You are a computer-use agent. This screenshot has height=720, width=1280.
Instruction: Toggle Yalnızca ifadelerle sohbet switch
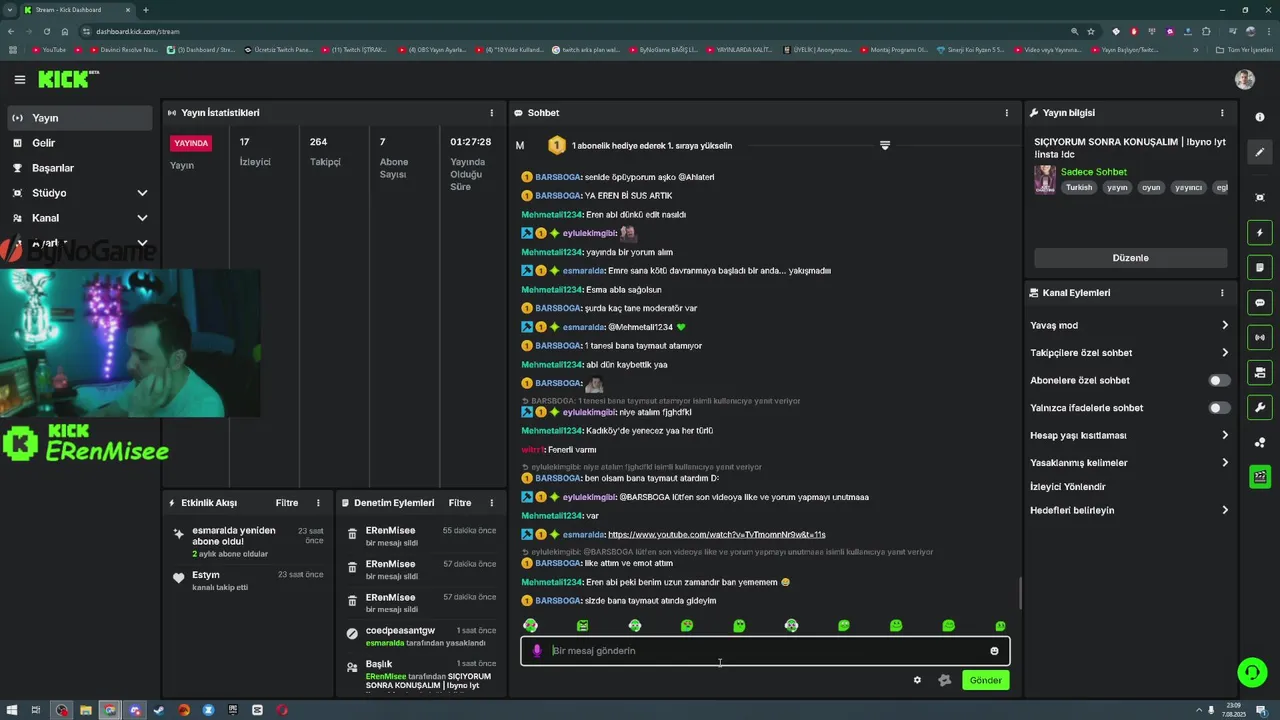click(1219, 408)
